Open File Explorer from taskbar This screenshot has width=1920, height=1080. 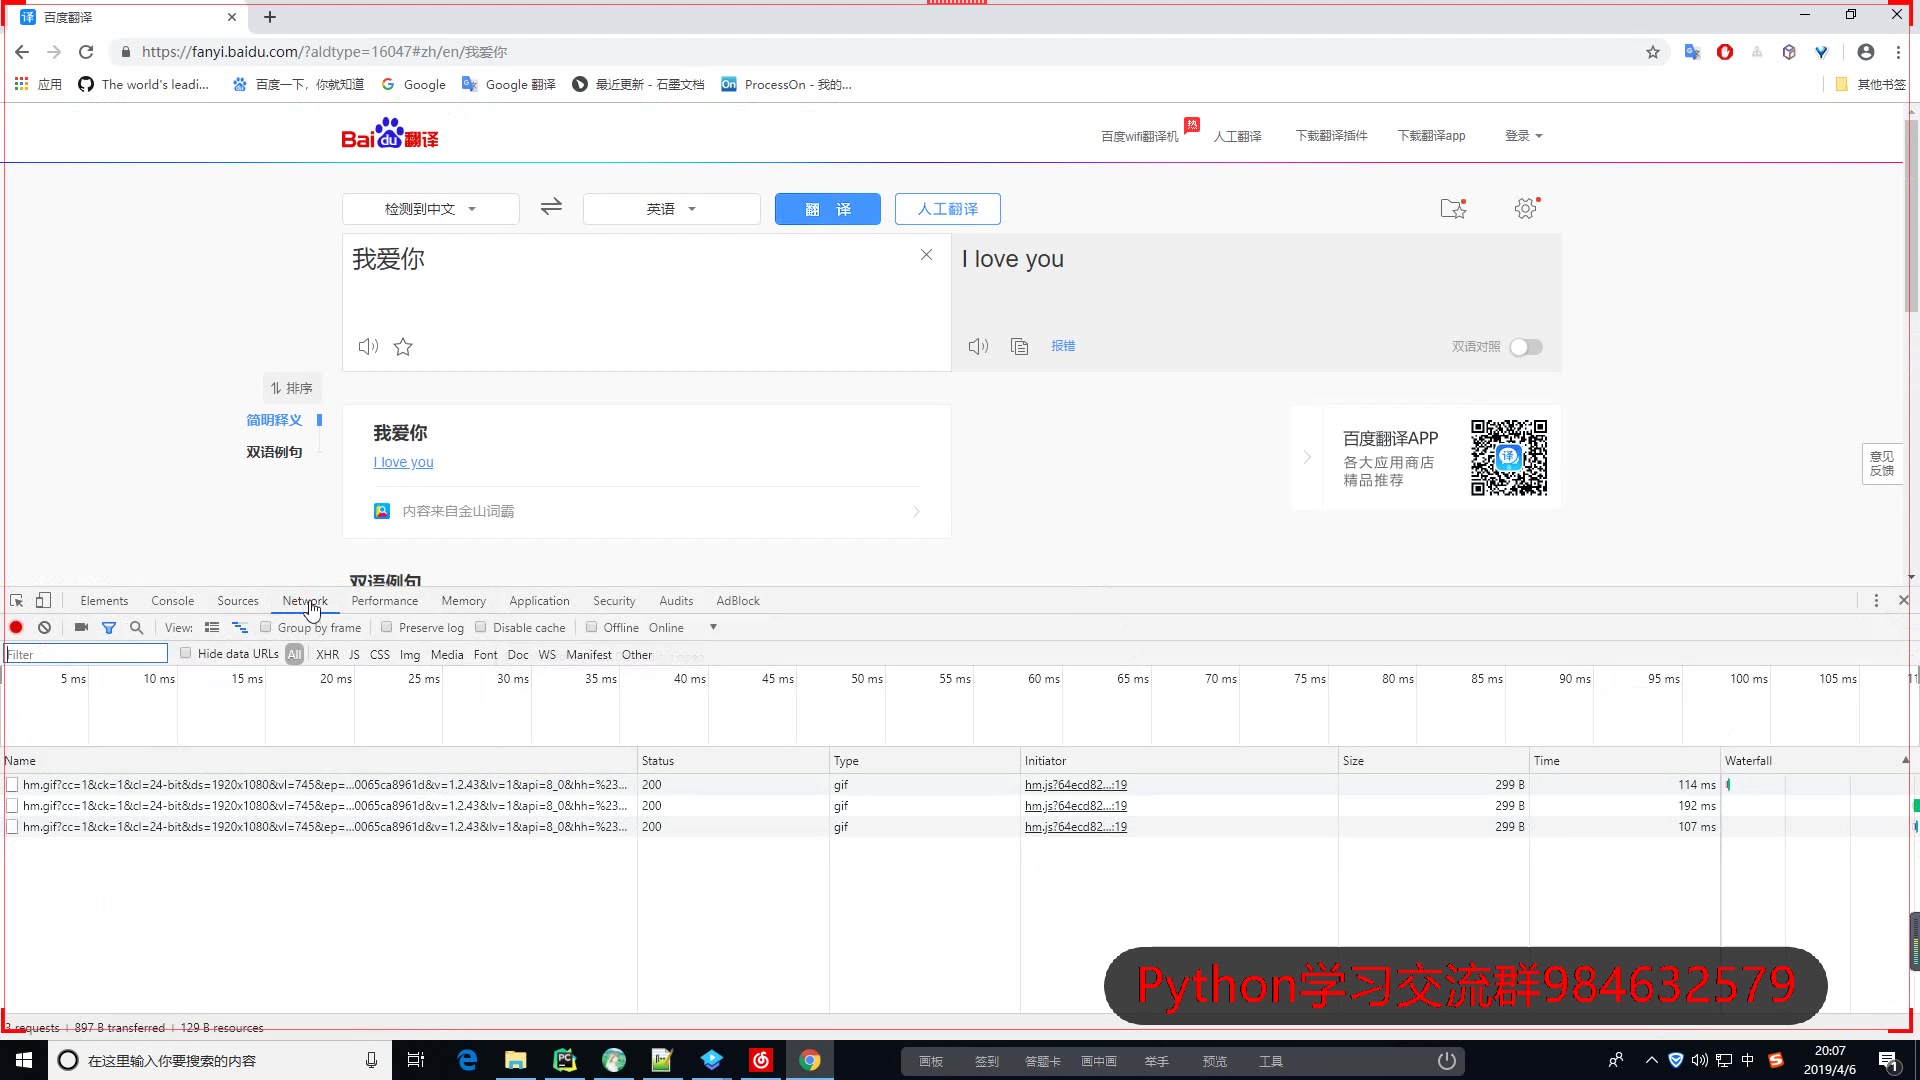point(516,1060)
